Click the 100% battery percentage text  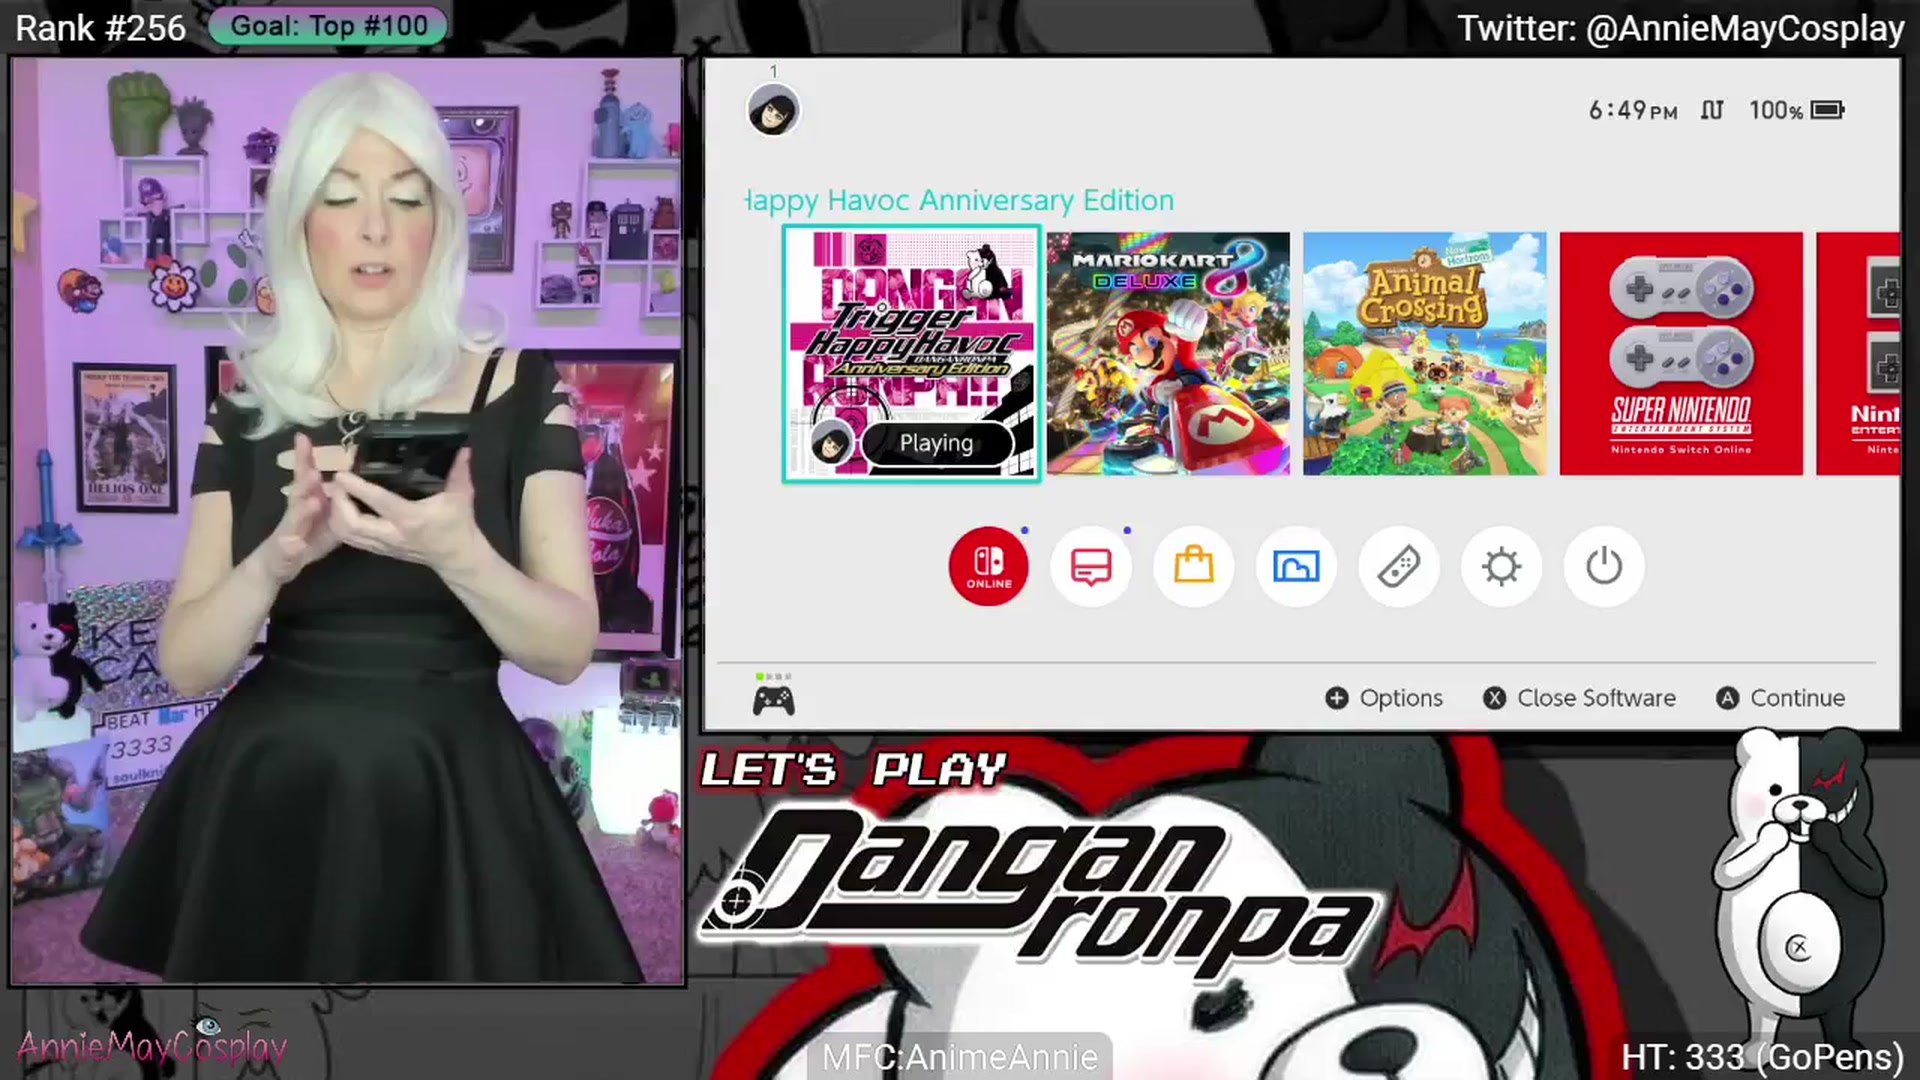coord(1776,110)
